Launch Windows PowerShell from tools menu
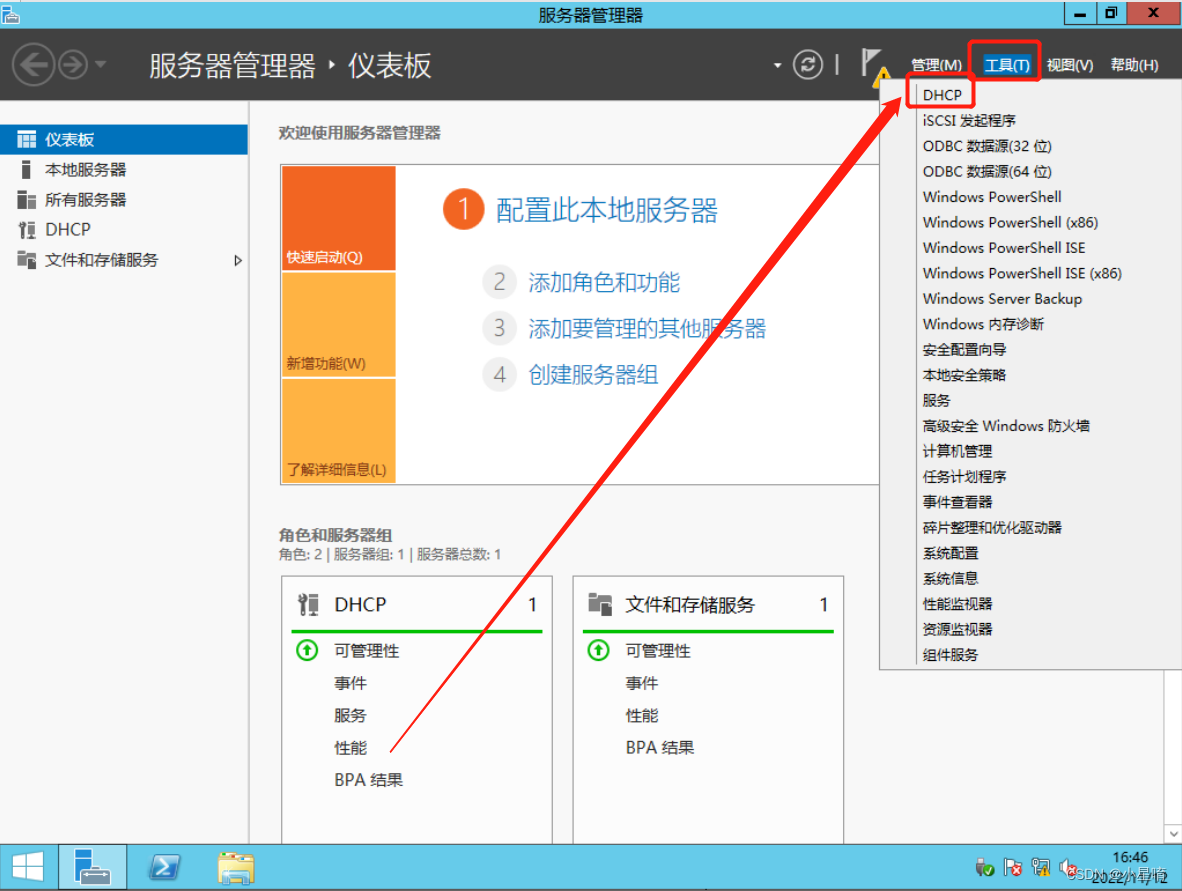Viewport: 1182px width, 891px height. pos(991,197)
